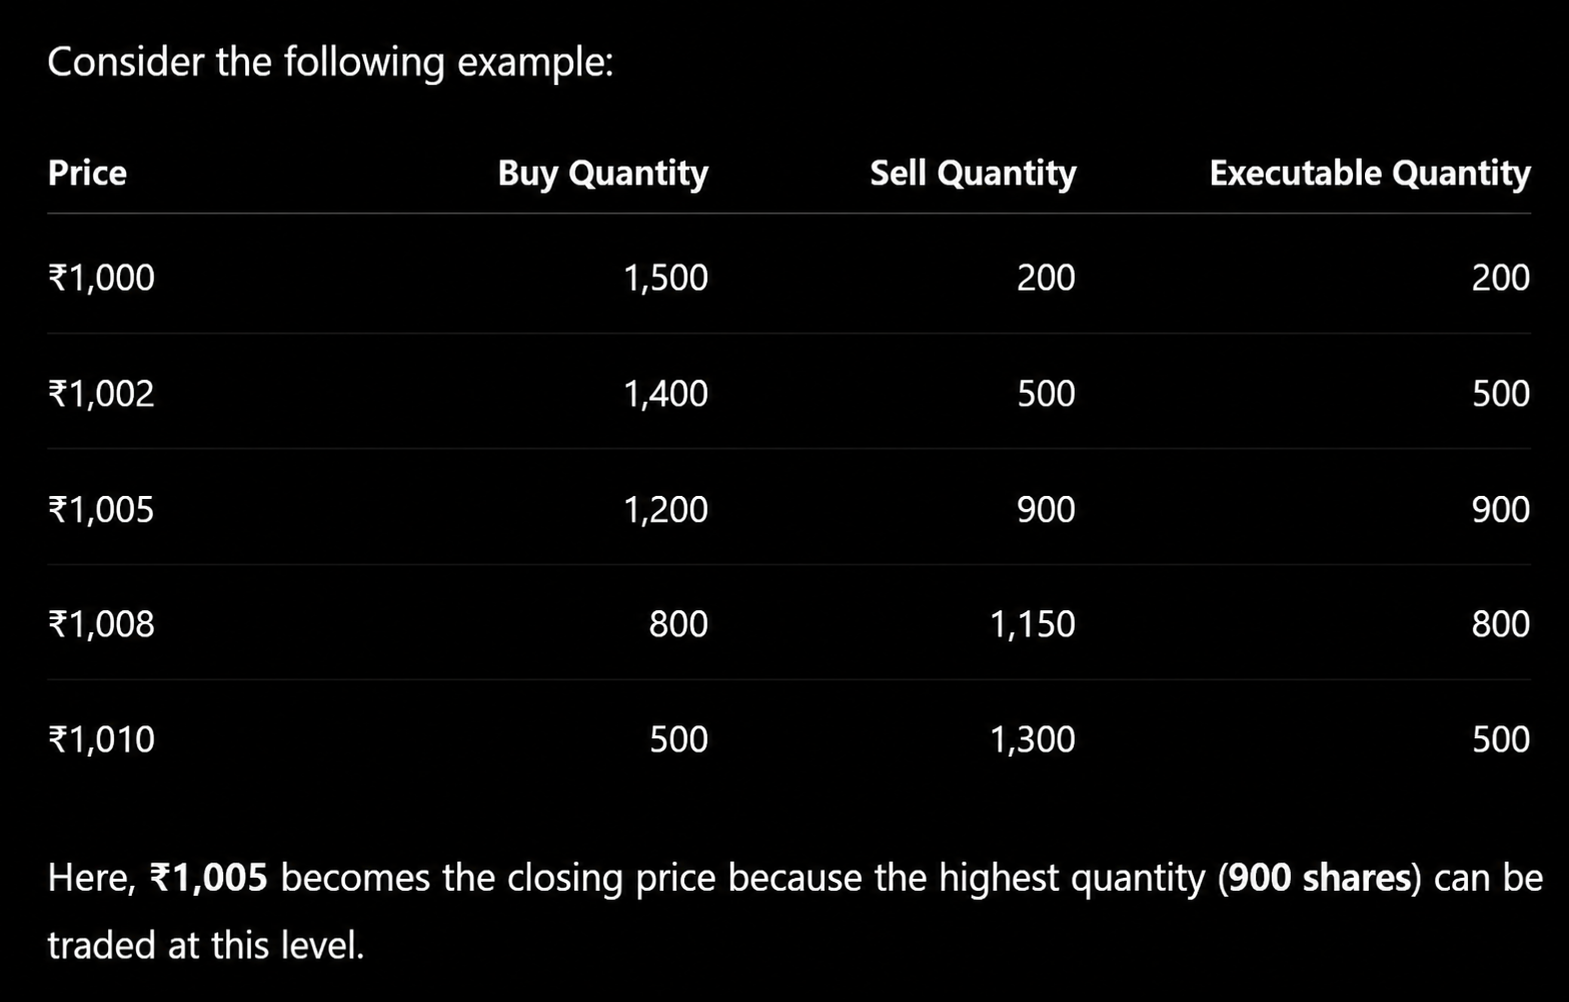
Task: Click the Executable Quantity column header
Action: click(1370, 174)
